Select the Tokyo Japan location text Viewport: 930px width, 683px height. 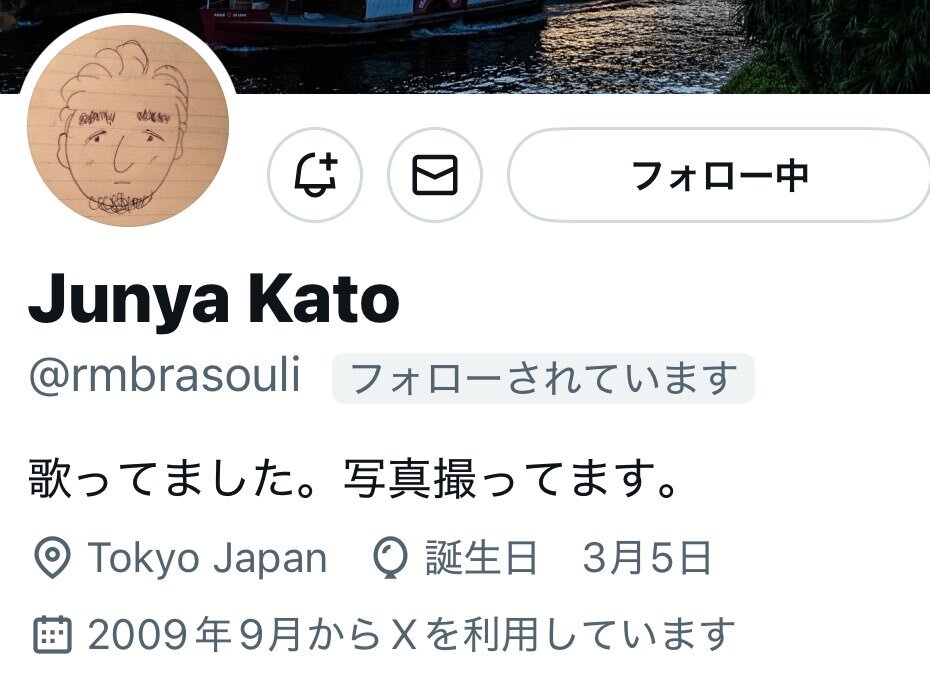pos(208,558)
